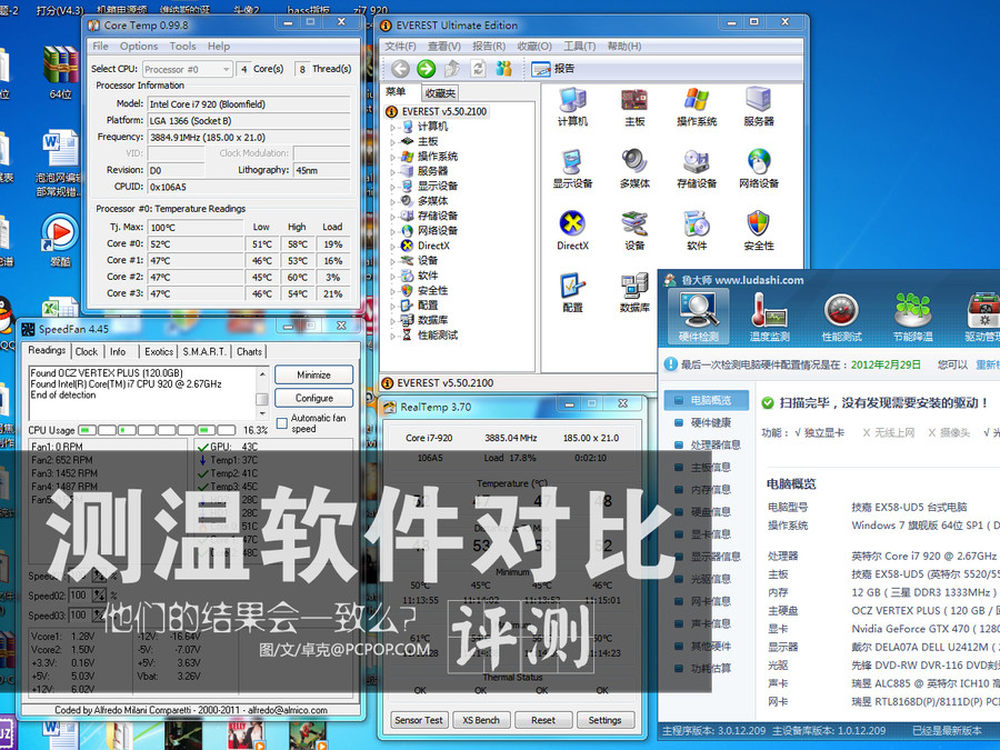1000x750 pixels.
Task: Click EVEREST toolbar green Forward arrow
Action: click(426, 68)
